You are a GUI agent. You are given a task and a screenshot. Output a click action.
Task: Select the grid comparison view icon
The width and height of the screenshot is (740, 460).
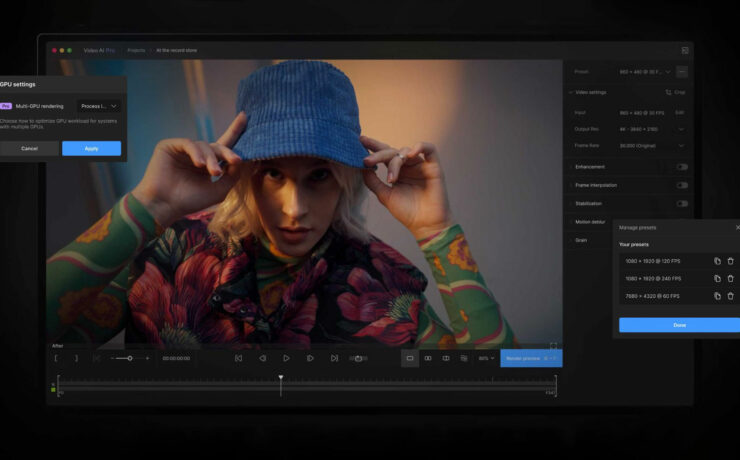[x=464, y=358]
